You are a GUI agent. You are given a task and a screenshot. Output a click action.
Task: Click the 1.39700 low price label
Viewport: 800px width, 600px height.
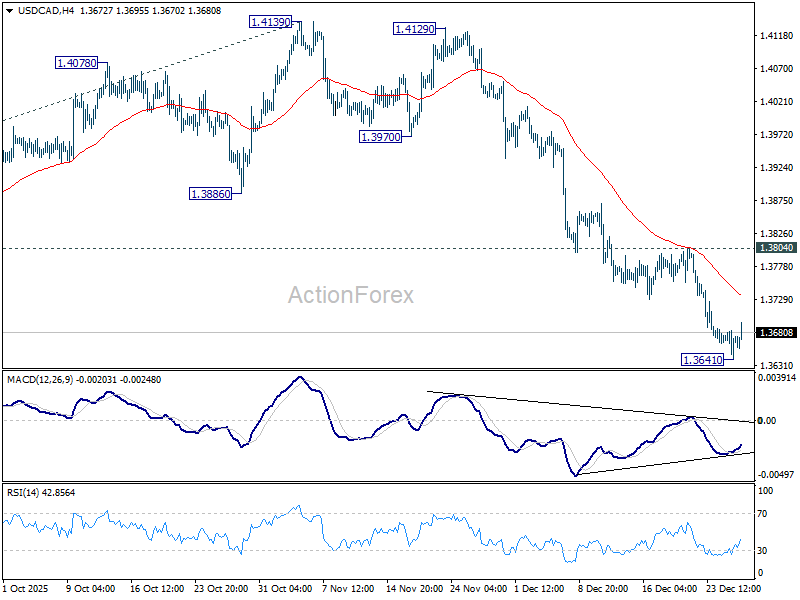381,137
